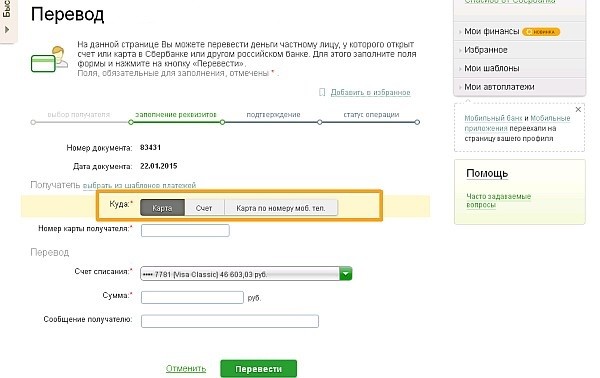Image resolution: width=600 pixels, height=378 pixels.
Task: Click the Перевод page title
Action: click(x=67, y=15)
